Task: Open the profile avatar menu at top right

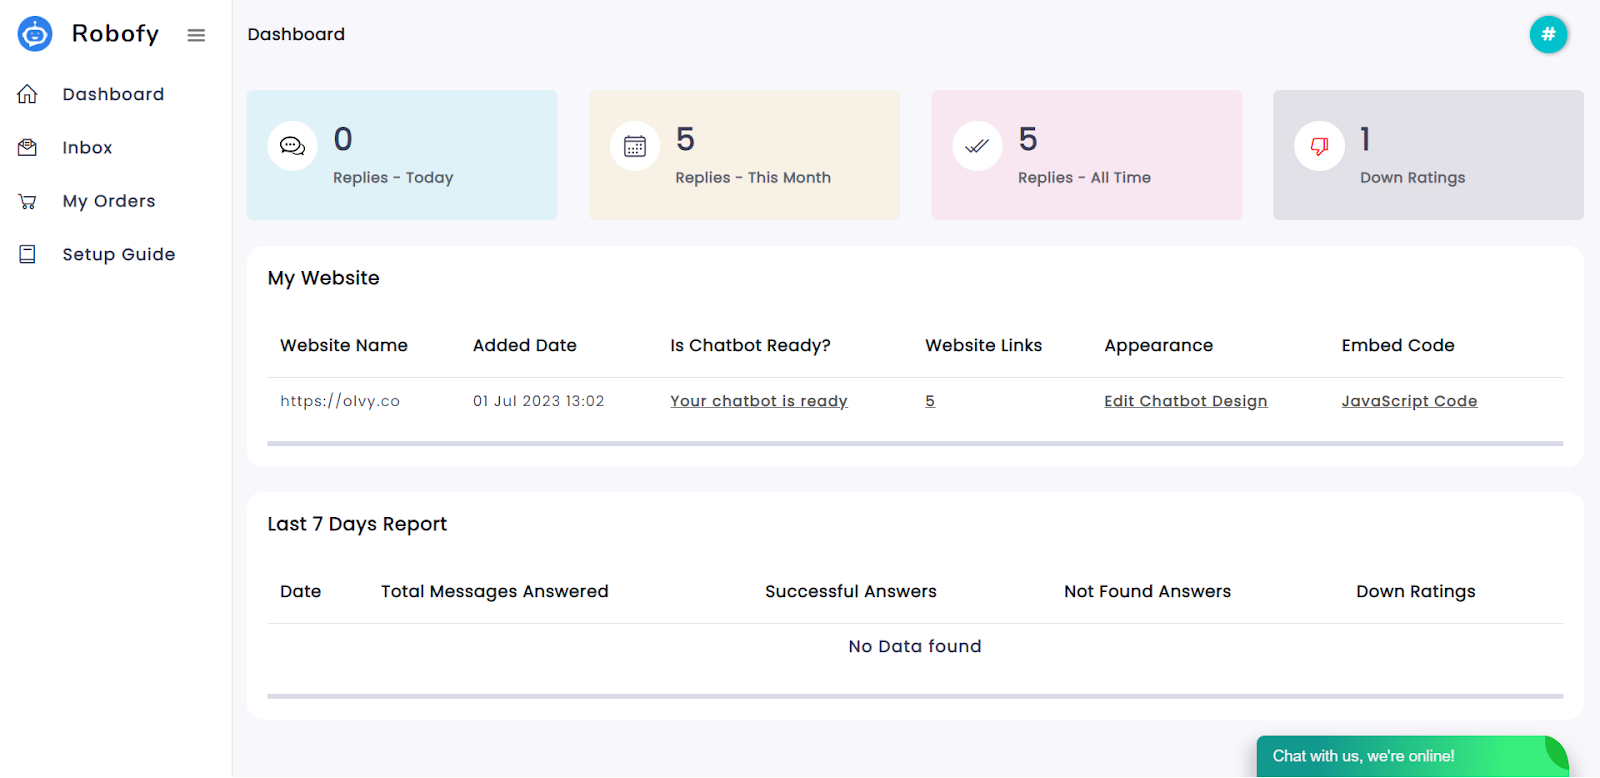Action: 1548,35
